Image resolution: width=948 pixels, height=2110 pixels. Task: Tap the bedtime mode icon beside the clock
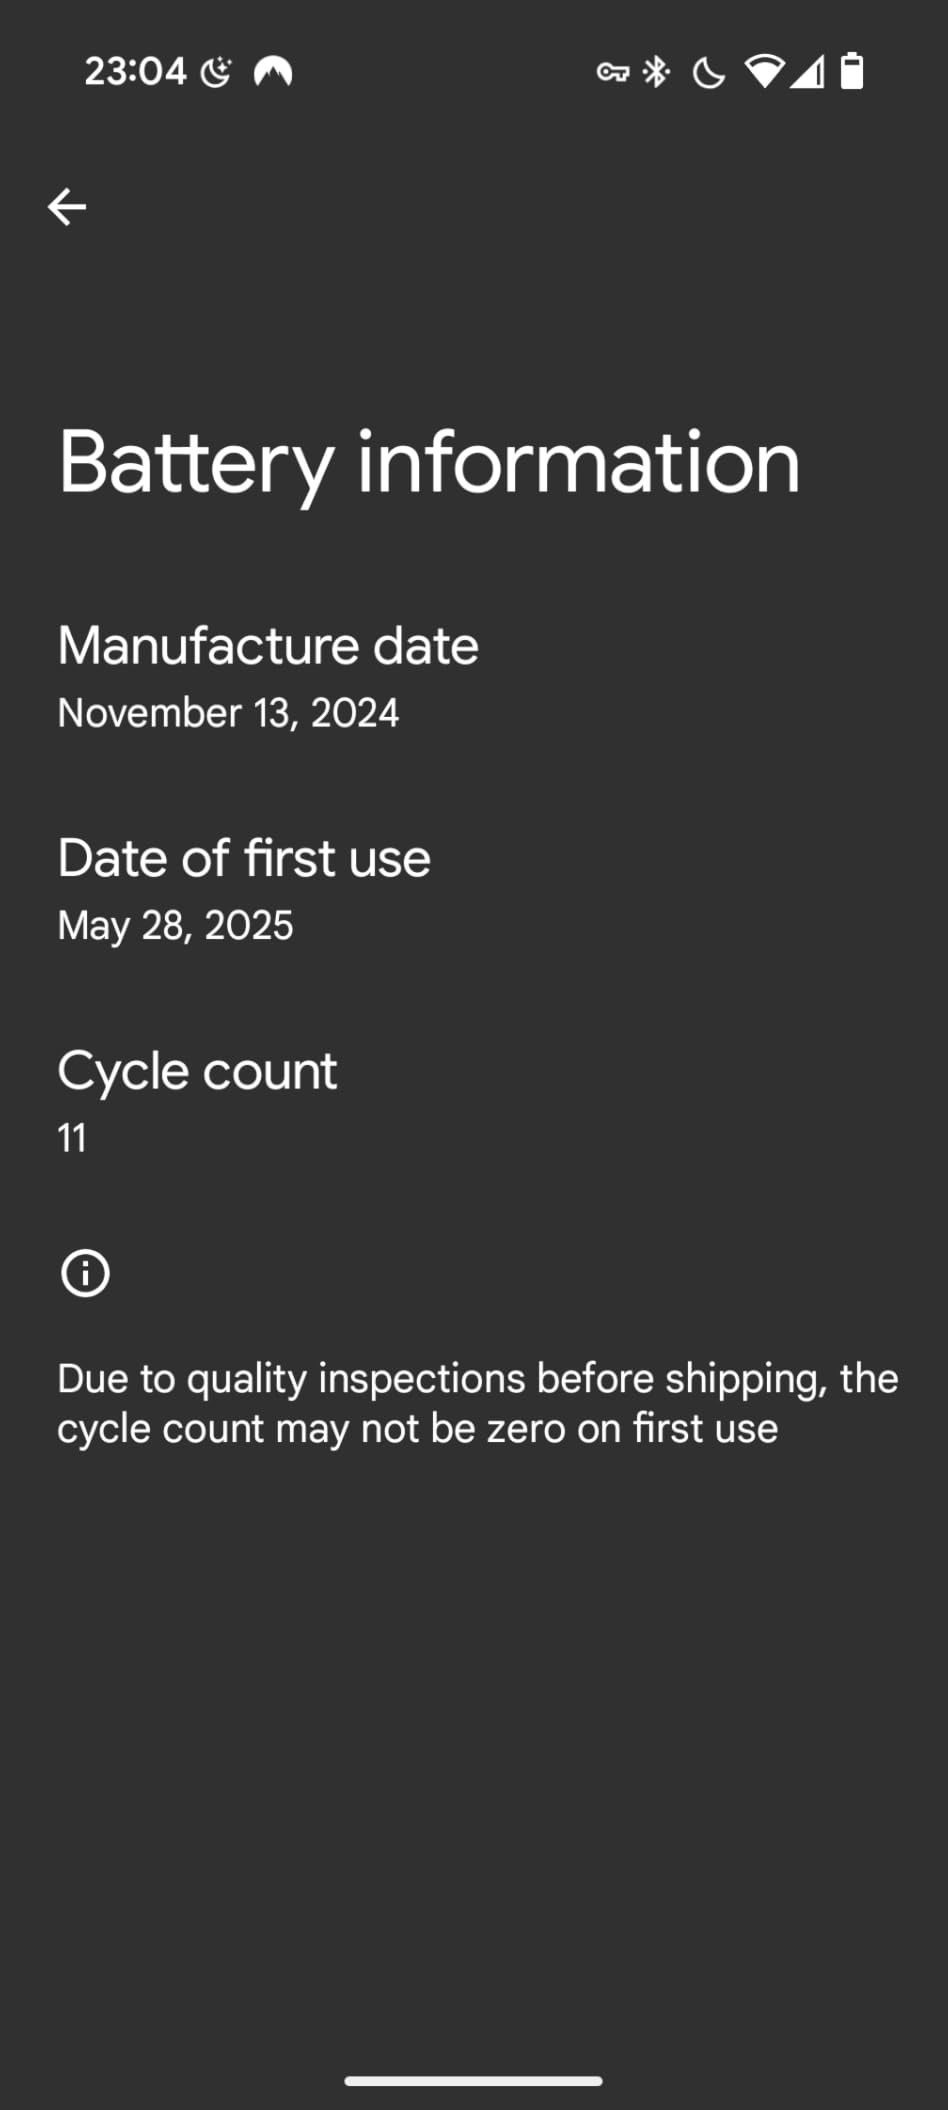[216, 72]
